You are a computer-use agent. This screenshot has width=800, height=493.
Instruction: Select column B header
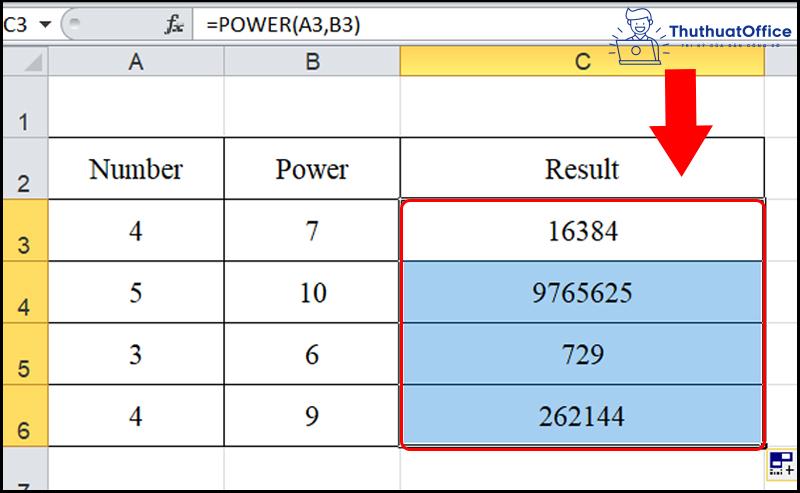(312, 61)
